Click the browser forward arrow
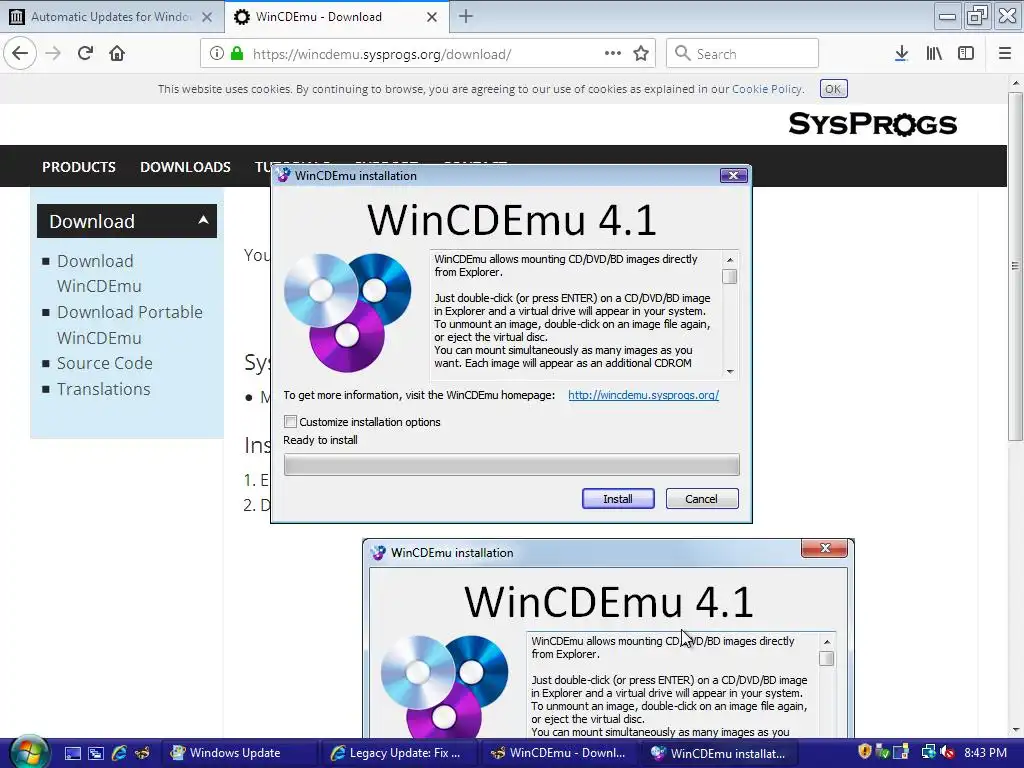The width and height of the screenshot is (1024, 768). click(53, 54)
